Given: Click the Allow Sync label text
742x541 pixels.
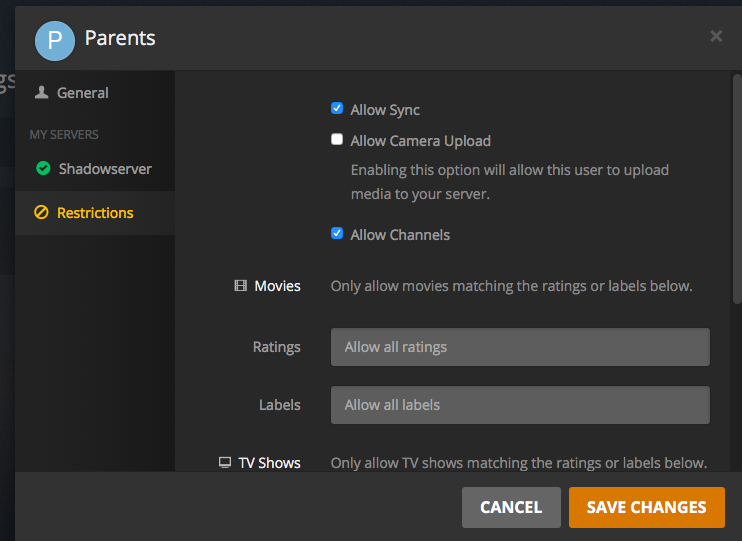Looking at the screenshot, I should click(x=385, y=110).
